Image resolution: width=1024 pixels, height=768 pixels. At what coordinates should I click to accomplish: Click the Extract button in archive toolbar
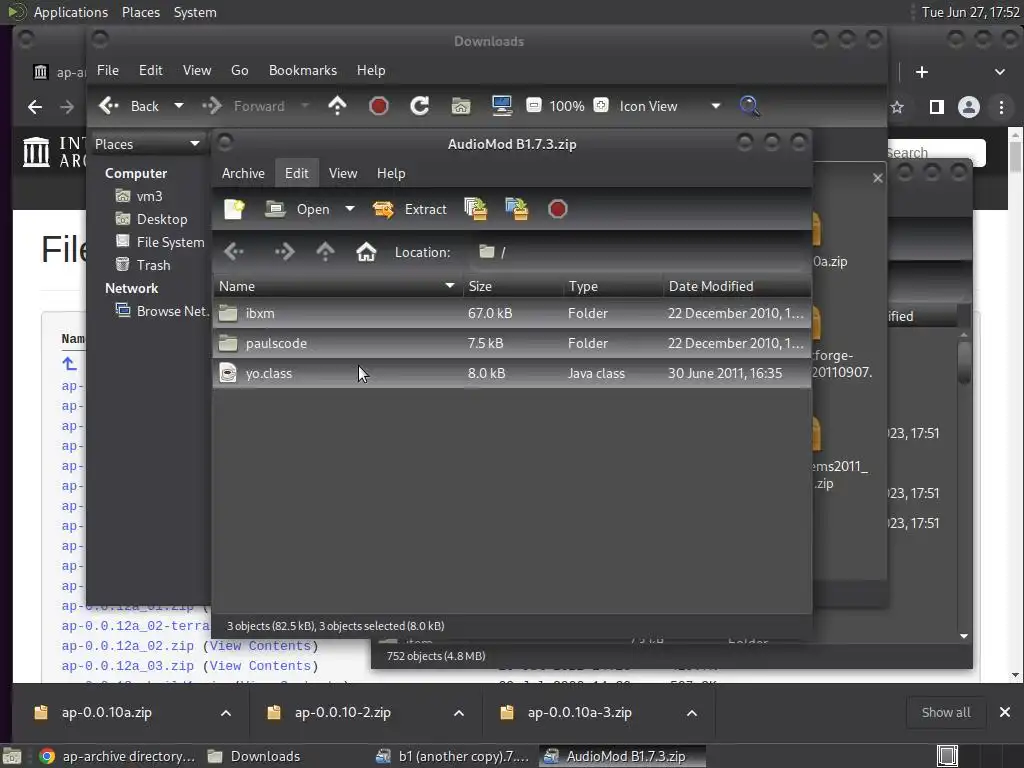[409, 209]
